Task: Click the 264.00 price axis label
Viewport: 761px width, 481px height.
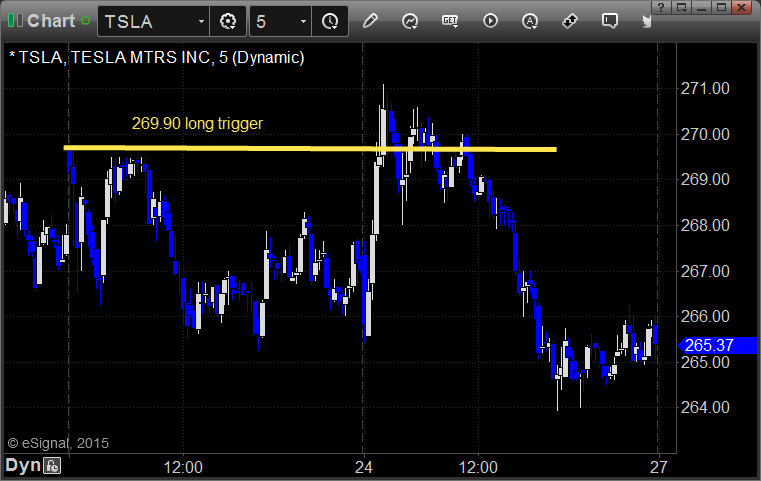Action: click(705, 407)
